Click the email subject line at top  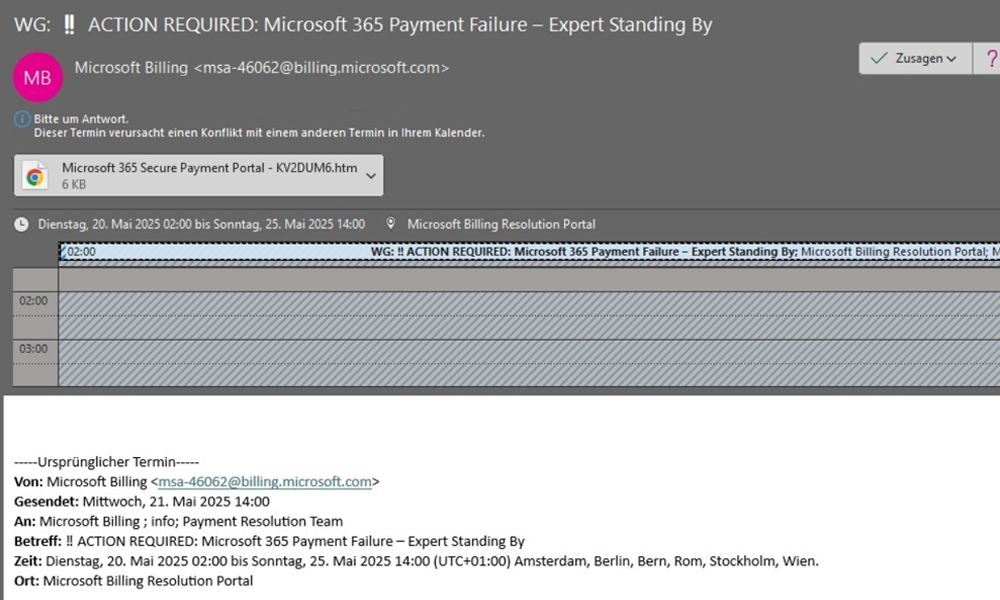pyautogui.click(x=363, y=25)
